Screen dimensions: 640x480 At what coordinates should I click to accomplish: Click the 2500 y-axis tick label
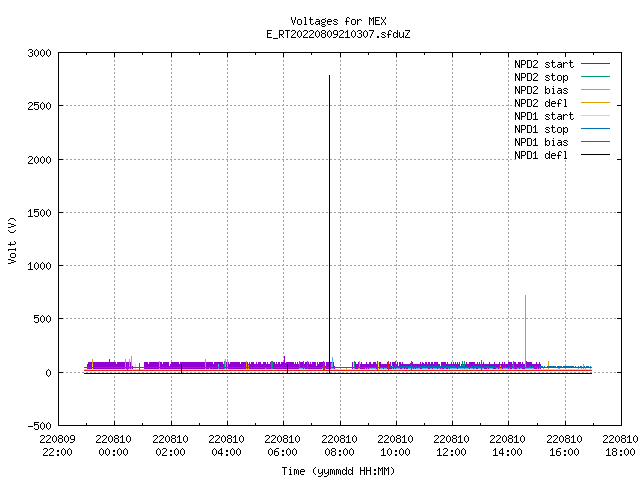(x=40, y=106)
